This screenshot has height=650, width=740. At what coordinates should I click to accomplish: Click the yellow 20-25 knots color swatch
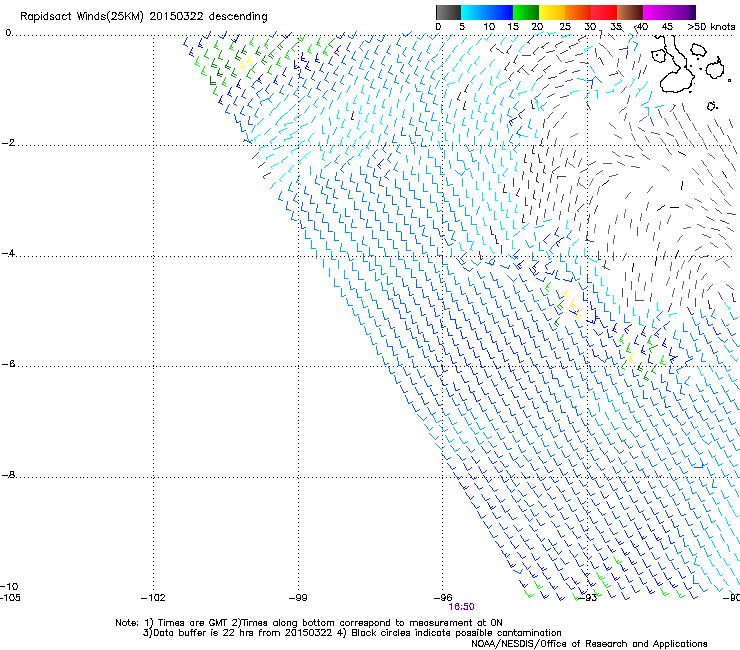[552, 12]
